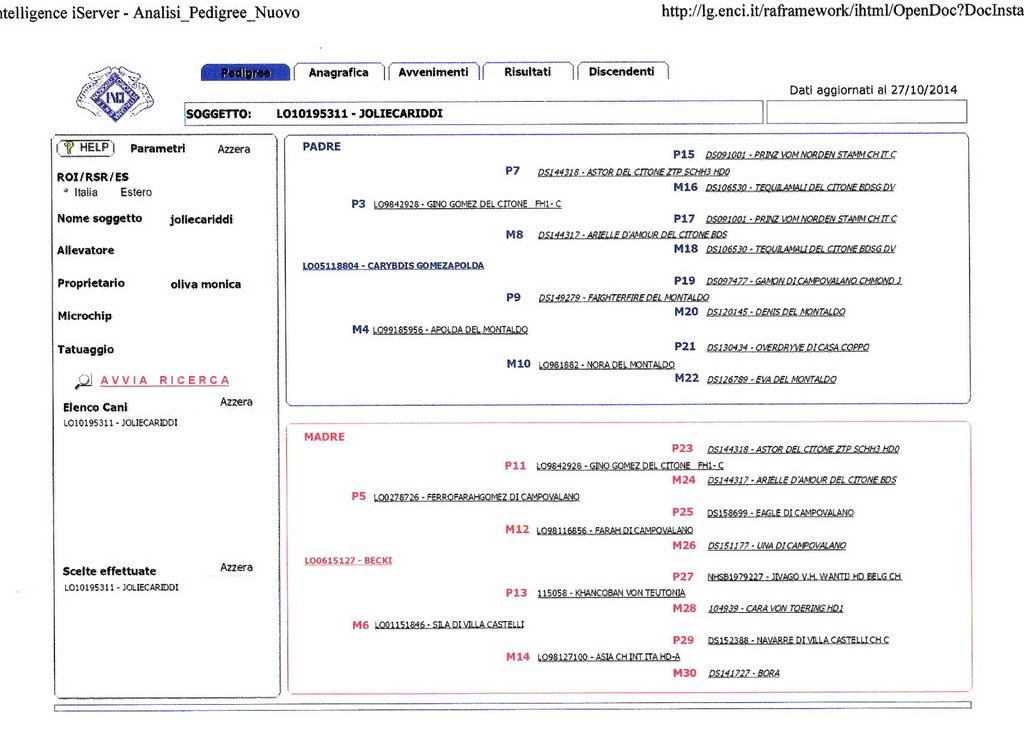The width and height of the screenshot is (1024, 740).
Task: Open M28 link CARA VON TOERING HD1
Action: (776, 609)
